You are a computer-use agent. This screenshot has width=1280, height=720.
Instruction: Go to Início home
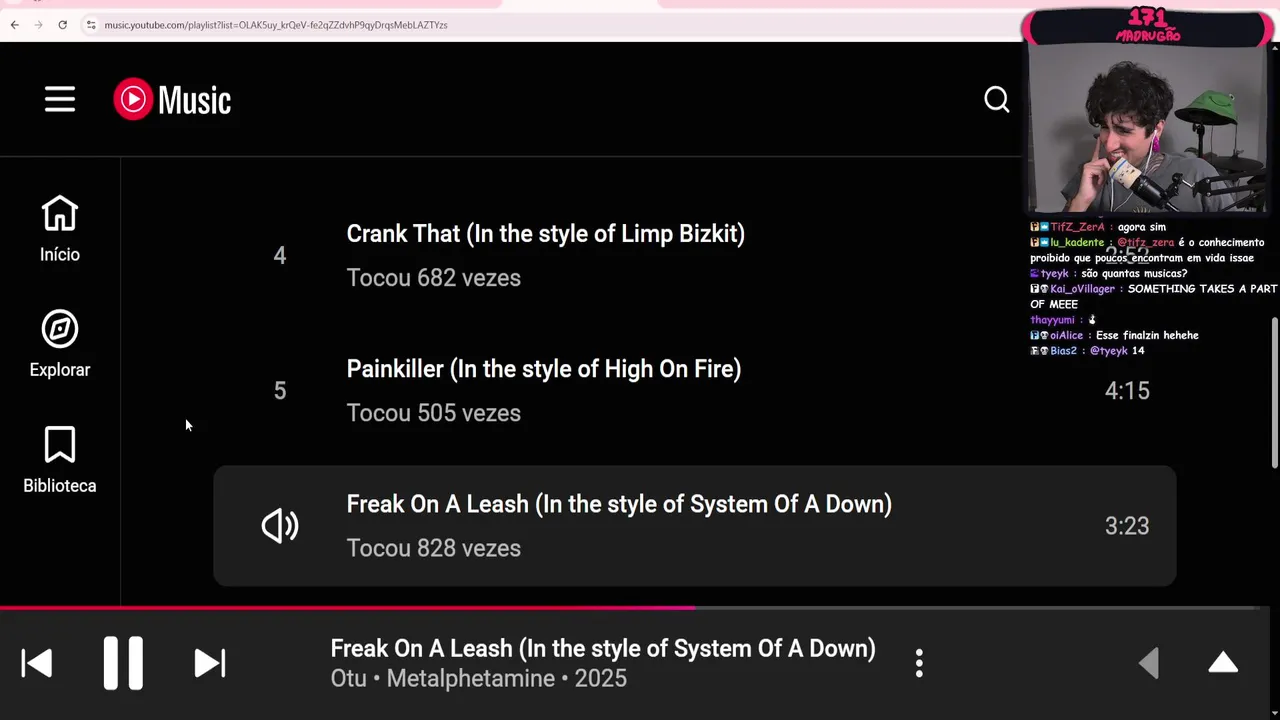pyautogui.click(x=60, y=229)
